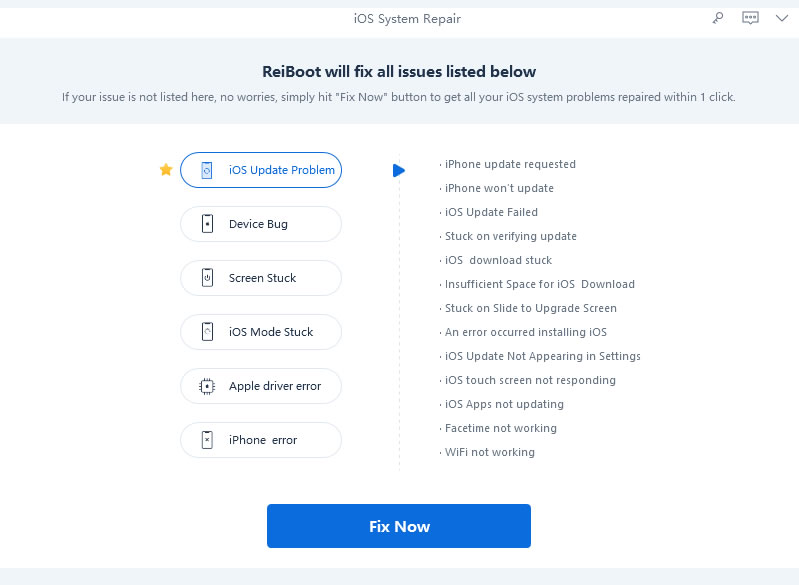This screenshot has width=799, height=585.
Task: Click the iOS Mode Stuck phone icon
Action: 207,332
